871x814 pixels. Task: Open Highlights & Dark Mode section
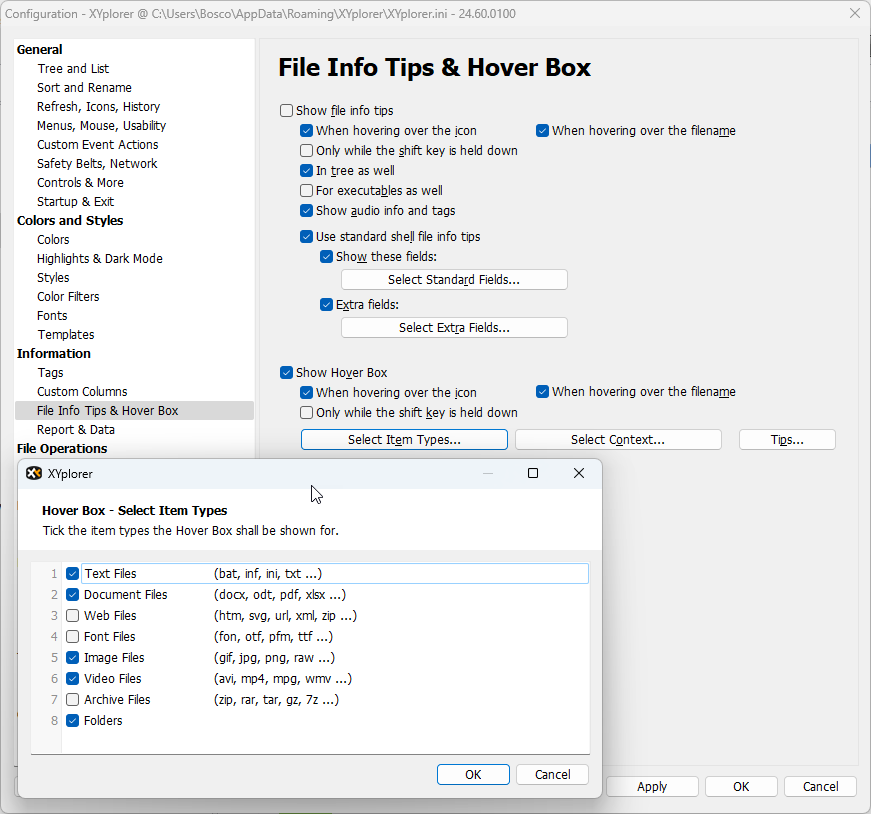[99, 259]
